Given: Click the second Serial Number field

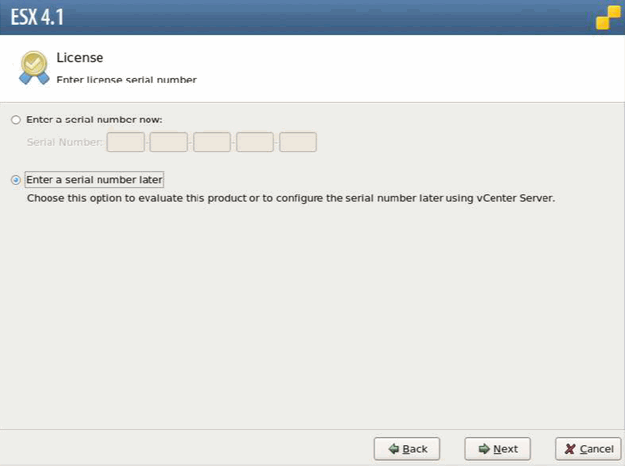Looking at the screenshot, I should 169,142.
